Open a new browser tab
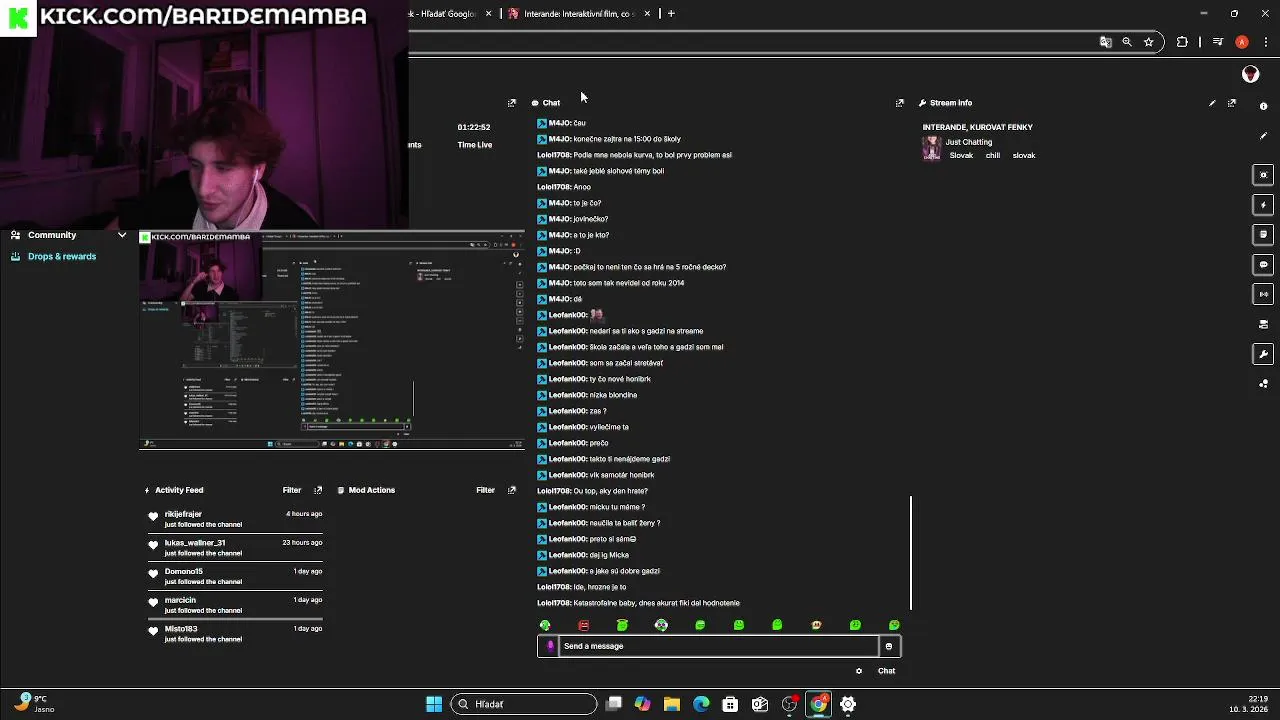Image resolution: width=1280 pixels, height=720 pixels. pyautogui.click(x=671, y=13)
